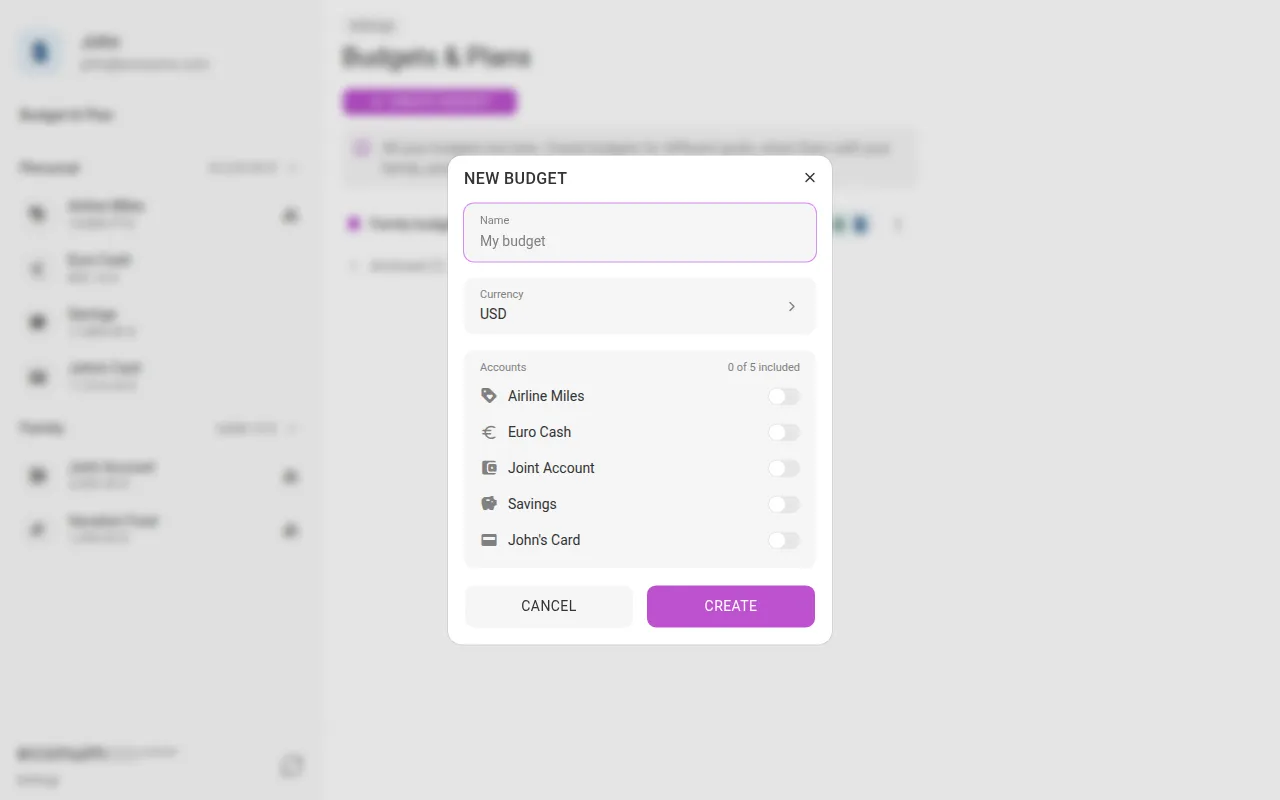Switch on the Savings account toggle
This screenshot has width=1280, height=800.
click(x=784, y=505)
